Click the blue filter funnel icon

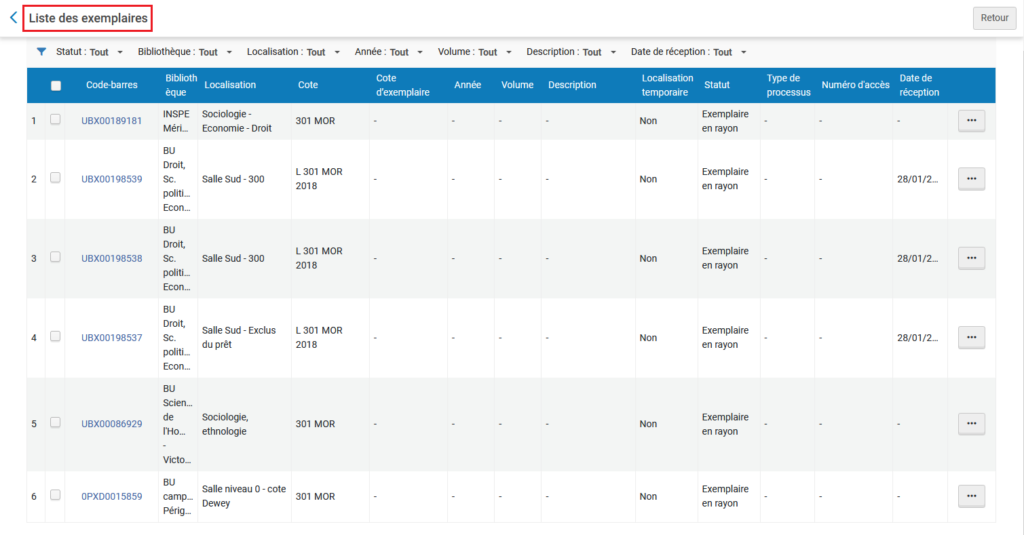coord(41,52)
